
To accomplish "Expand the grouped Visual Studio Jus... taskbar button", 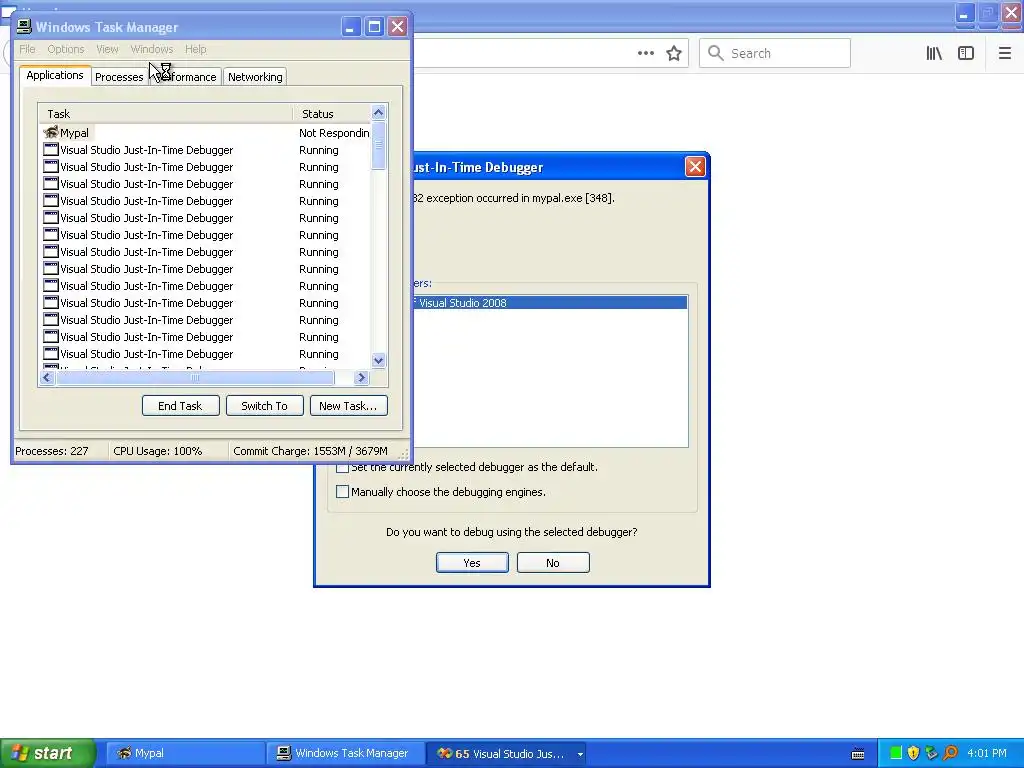I will click(506, 753).
